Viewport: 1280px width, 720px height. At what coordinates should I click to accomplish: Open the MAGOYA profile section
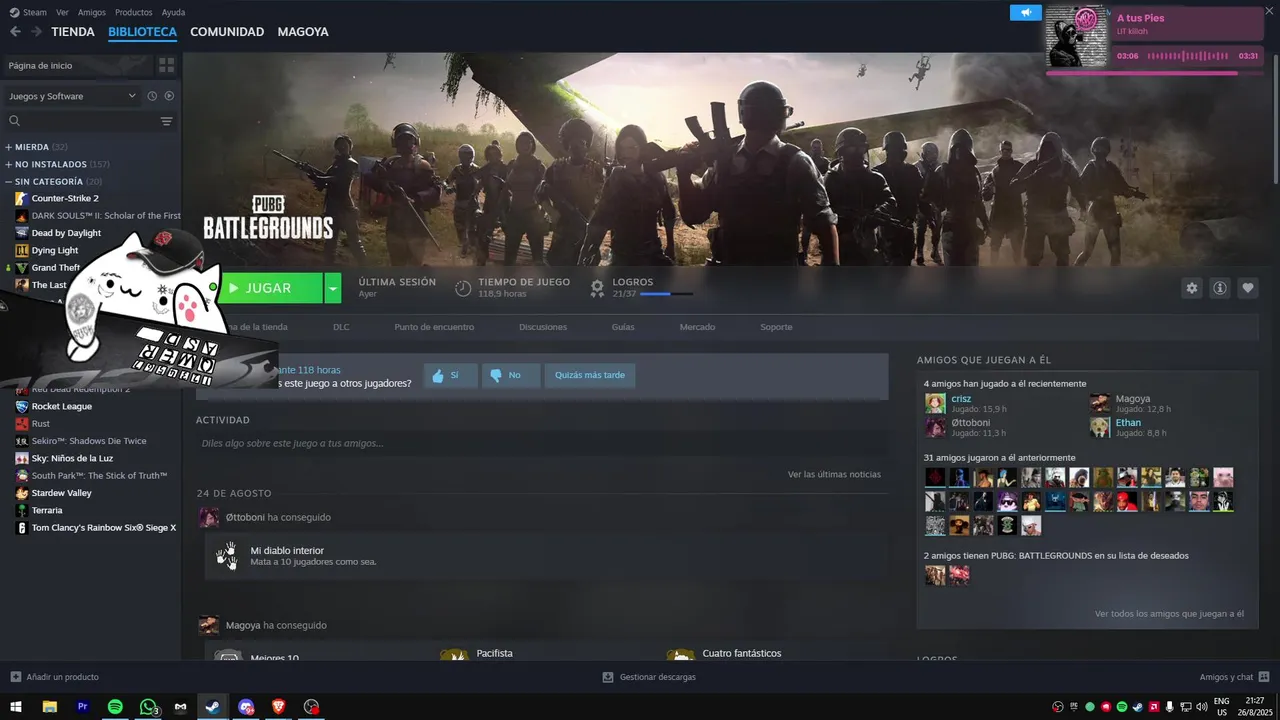[x=303, y=32]
